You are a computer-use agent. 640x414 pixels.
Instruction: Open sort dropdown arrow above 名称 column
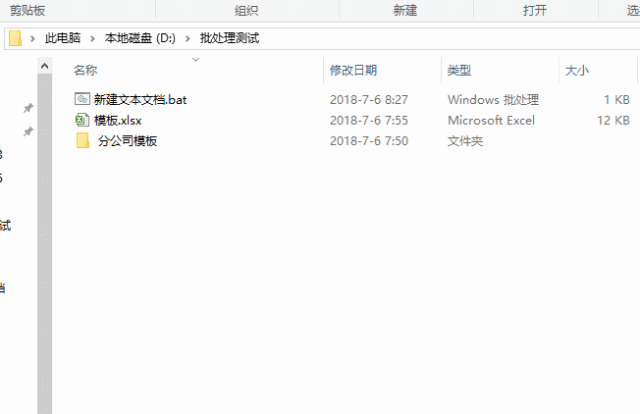coord(196,60)
